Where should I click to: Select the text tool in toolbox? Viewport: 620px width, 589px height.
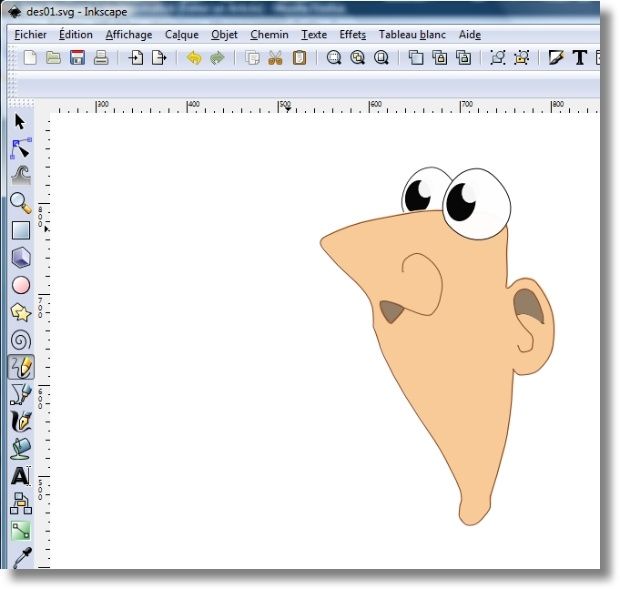click(x=21, y=476)
